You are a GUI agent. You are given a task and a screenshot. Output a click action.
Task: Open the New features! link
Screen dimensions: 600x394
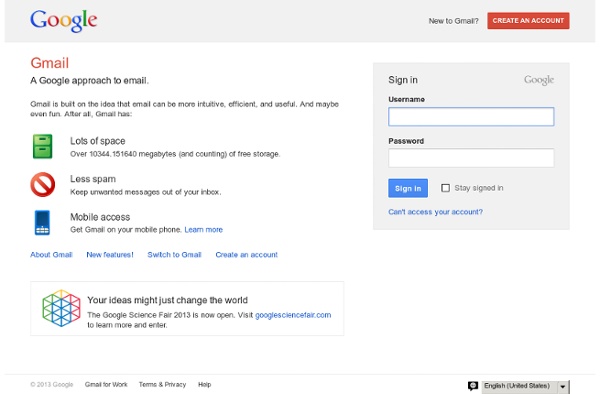click(x=110, y=255)
